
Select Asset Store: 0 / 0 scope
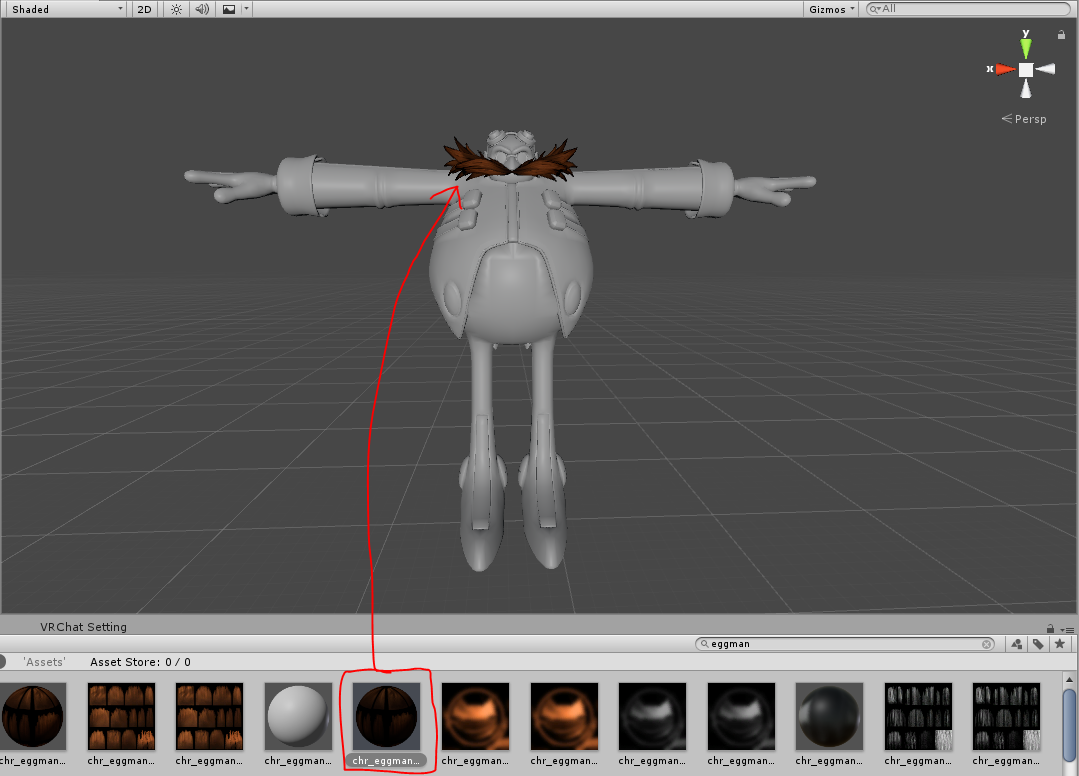point(140,662)
